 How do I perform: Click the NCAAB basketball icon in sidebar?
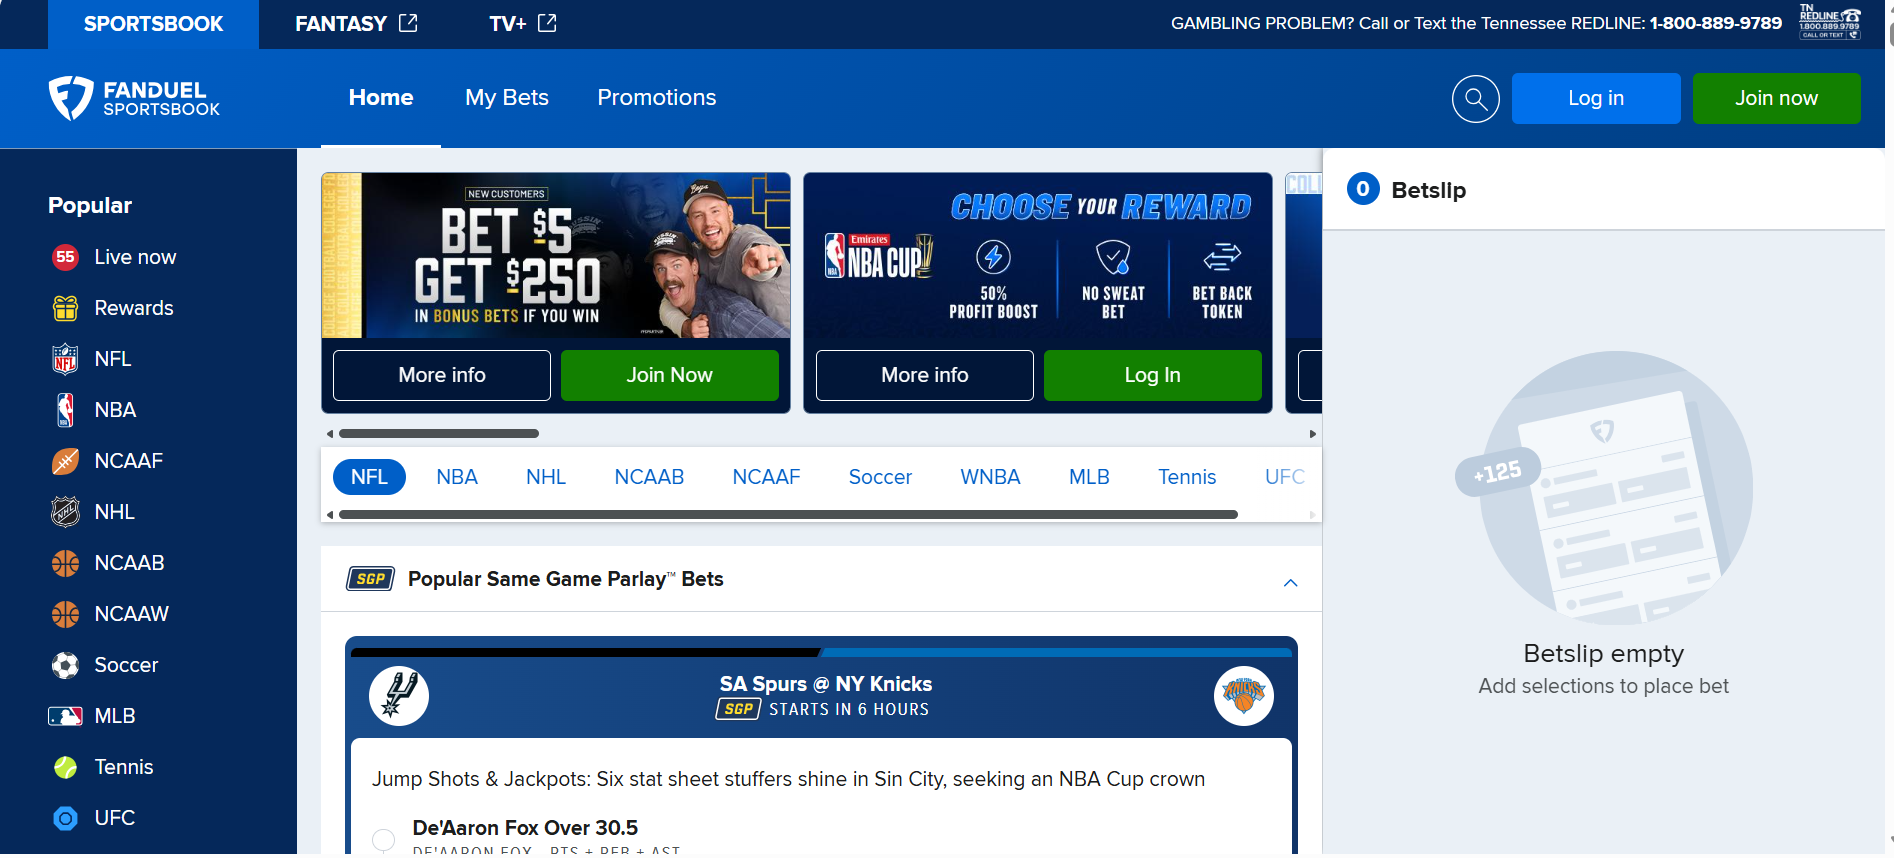pyautogui.click(x=65, y=563)
